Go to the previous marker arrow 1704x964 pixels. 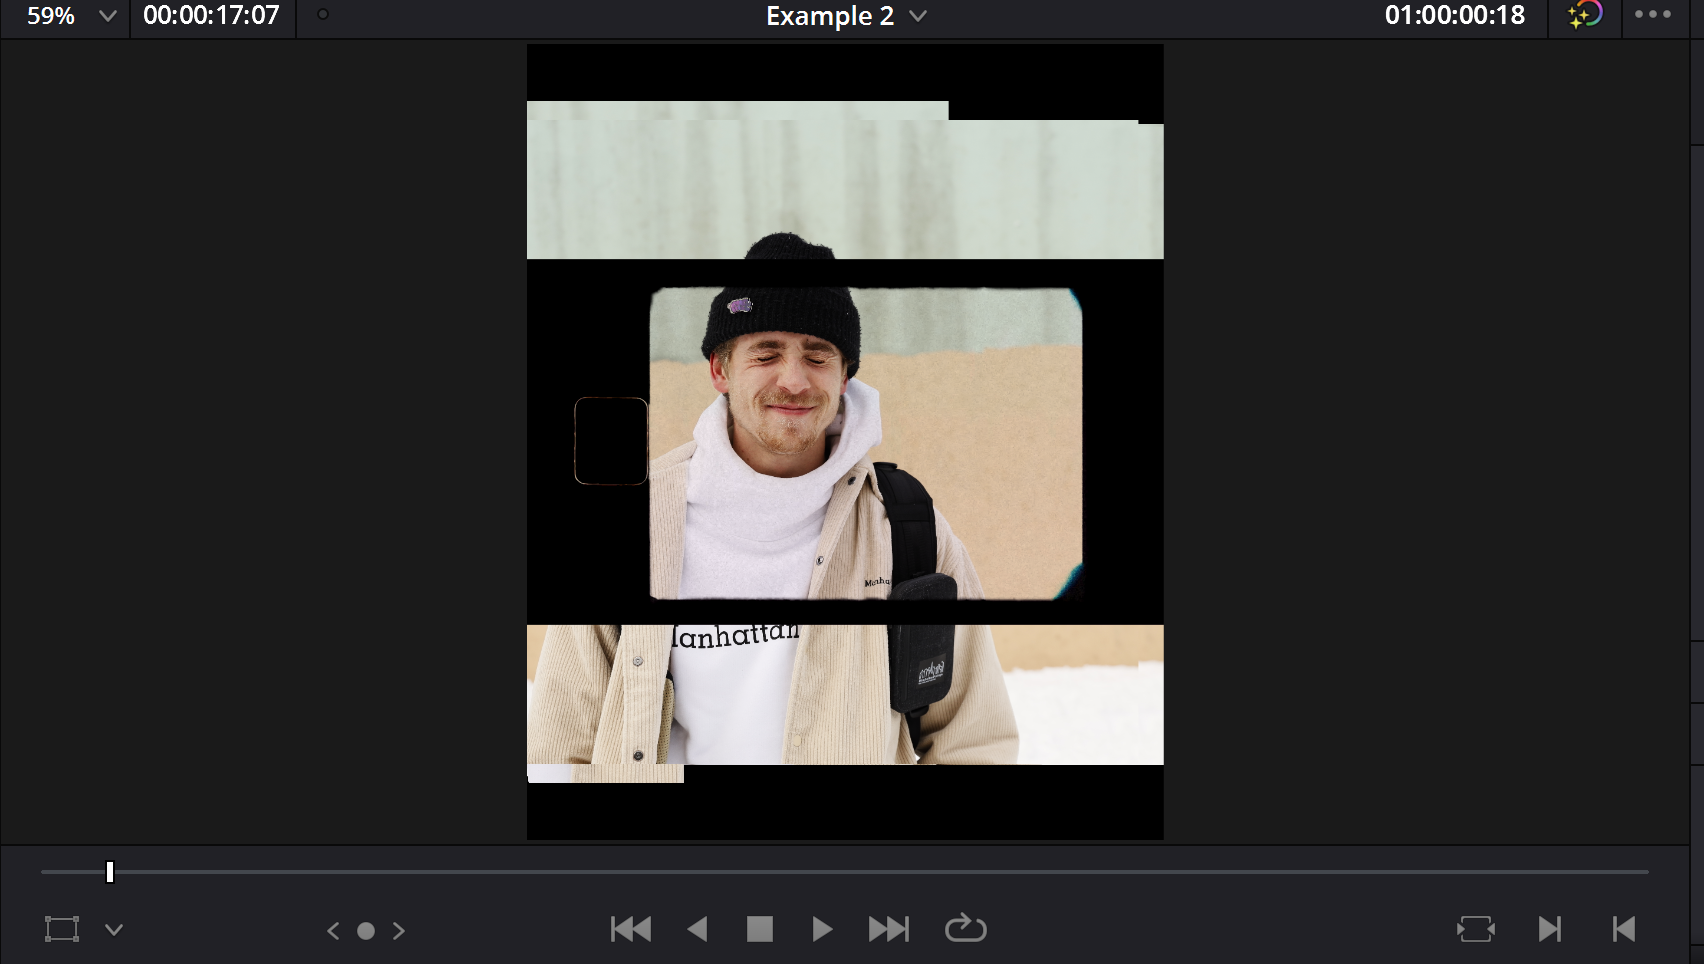[333, 931]
